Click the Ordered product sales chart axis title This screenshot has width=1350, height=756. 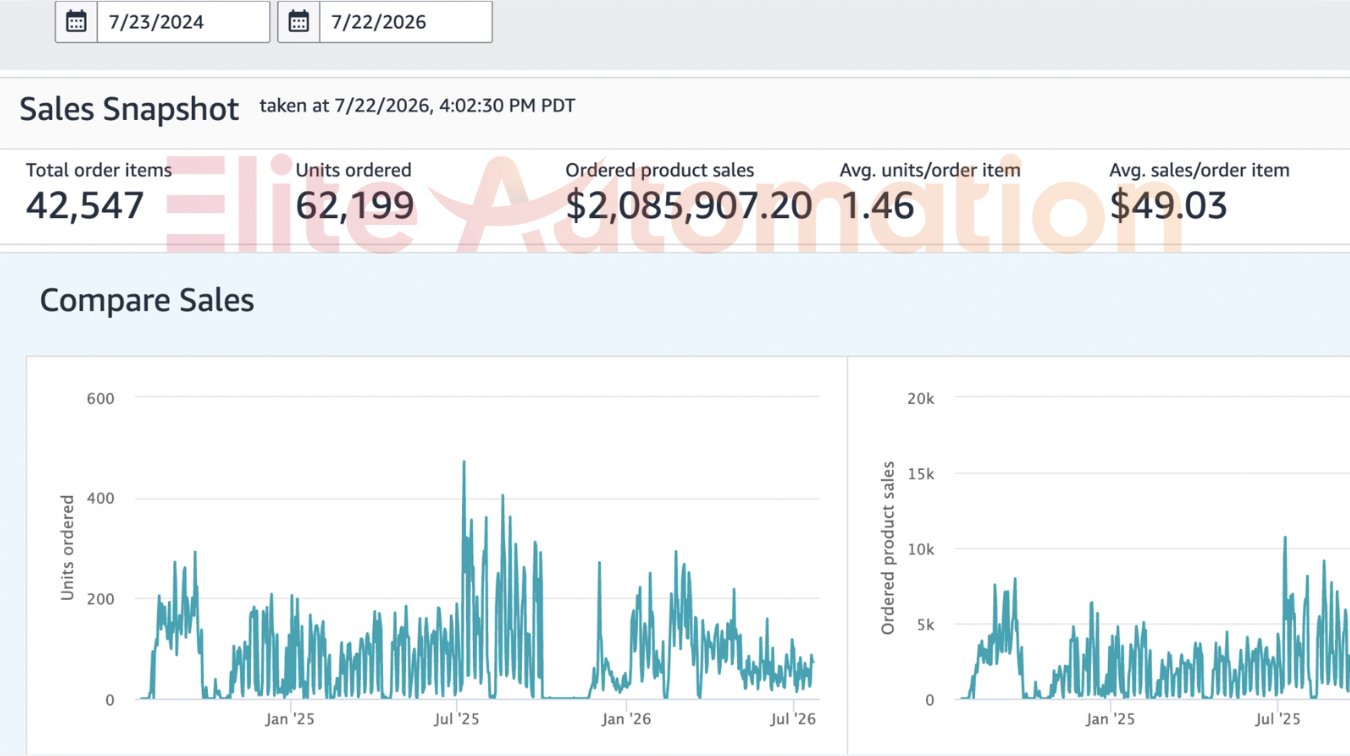point(888,548)
